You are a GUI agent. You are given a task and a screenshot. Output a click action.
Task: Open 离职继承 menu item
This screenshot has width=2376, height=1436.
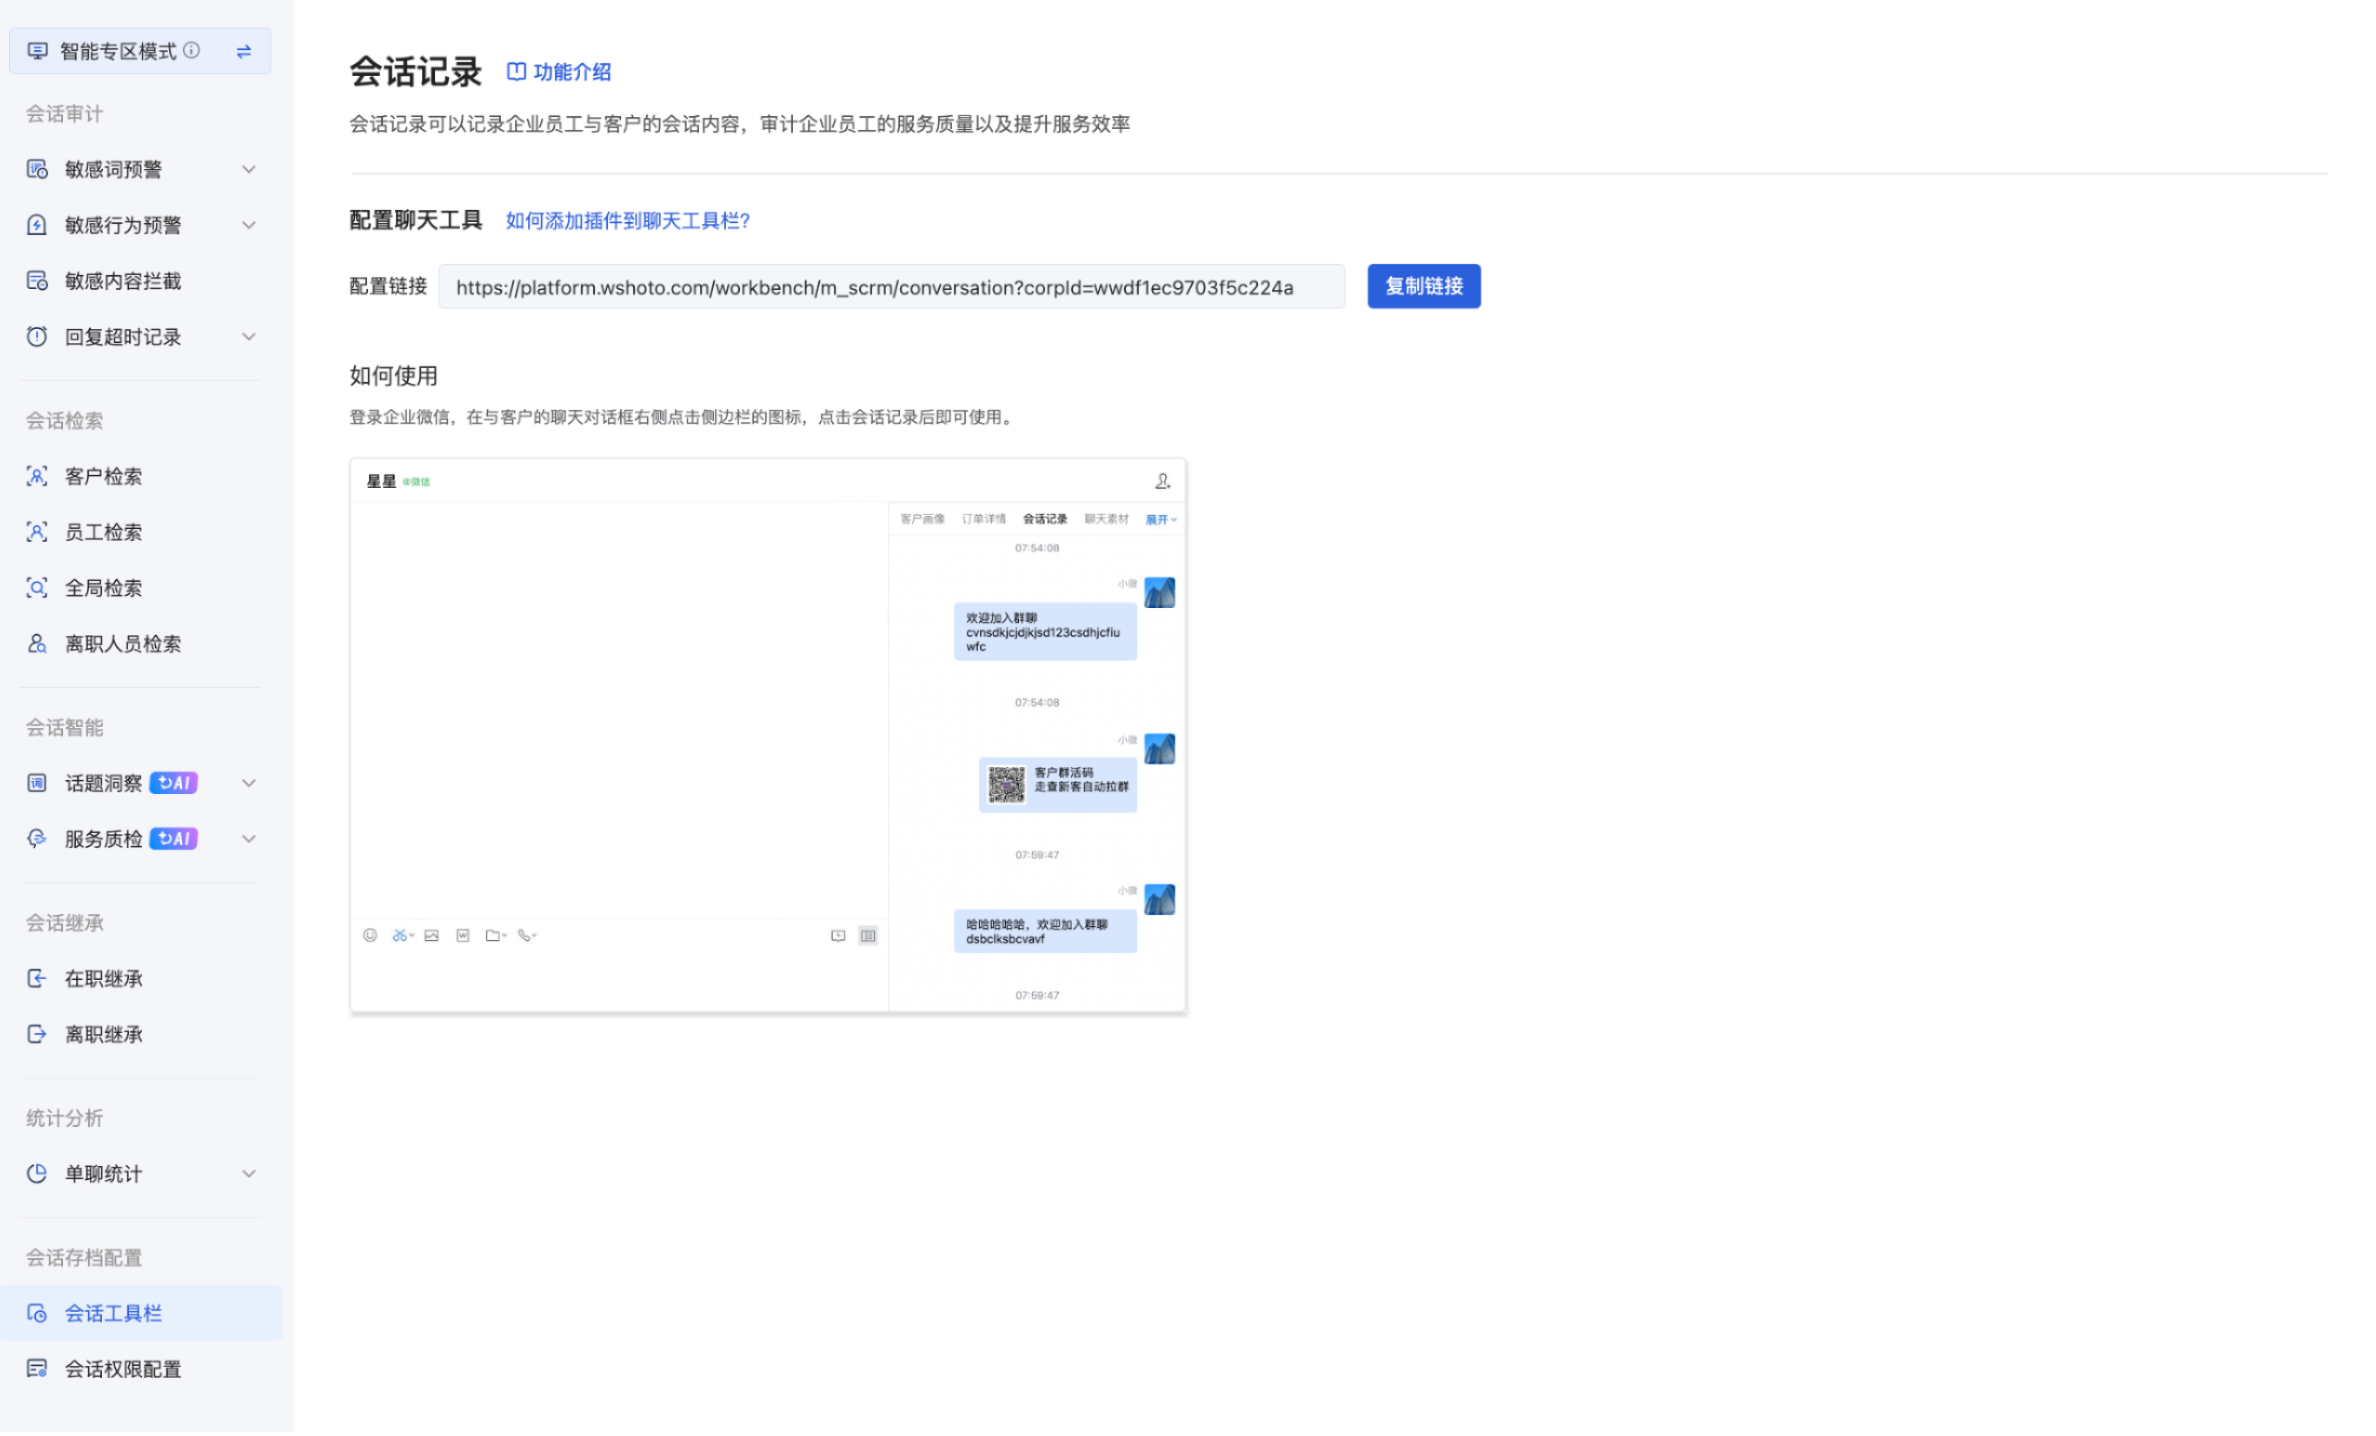[141, 1036]
